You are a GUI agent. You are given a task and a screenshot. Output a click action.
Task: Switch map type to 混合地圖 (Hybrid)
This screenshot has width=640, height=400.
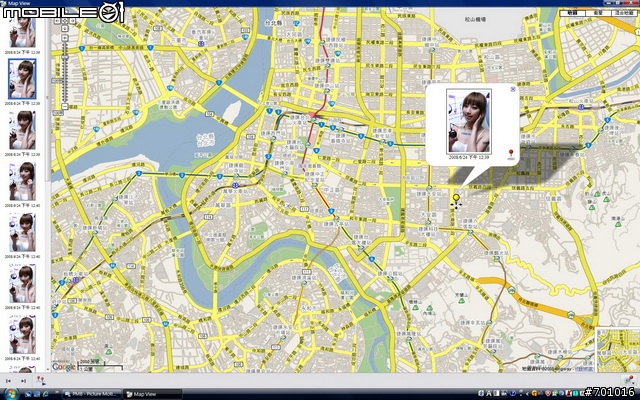(623, 13)
